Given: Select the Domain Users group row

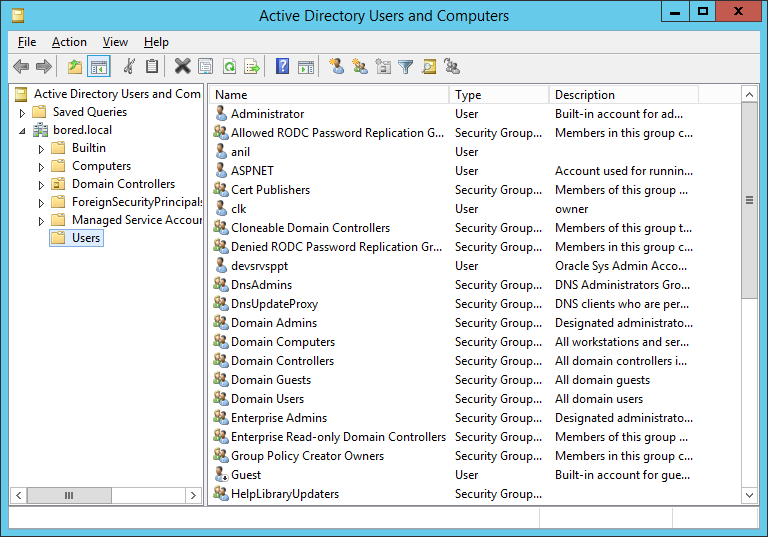Looking at the screenshot, I should click(x=456, y=399).
